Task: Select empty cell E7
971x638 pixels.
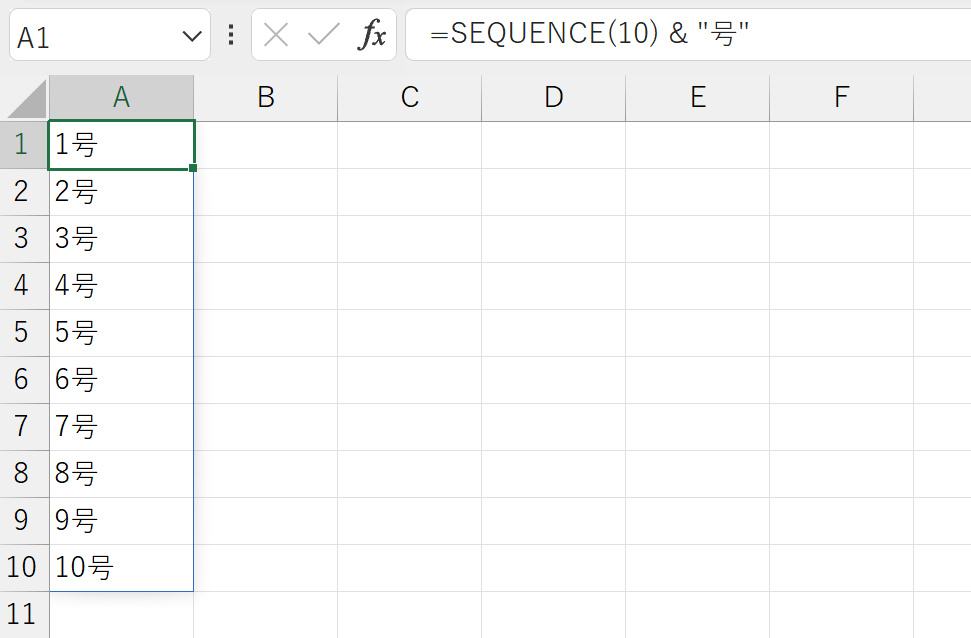Action: (x=698, y=427)
